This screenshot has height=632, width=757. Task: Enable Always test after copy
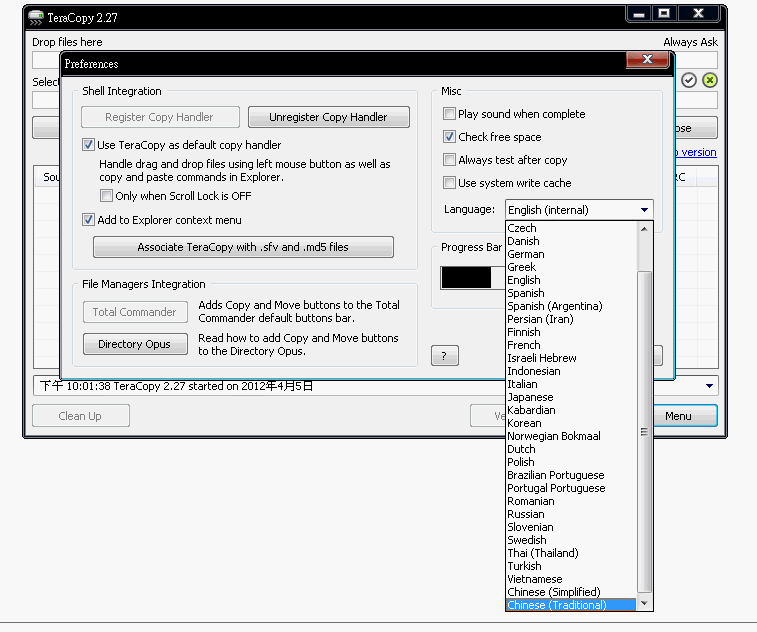click(449, 160)
